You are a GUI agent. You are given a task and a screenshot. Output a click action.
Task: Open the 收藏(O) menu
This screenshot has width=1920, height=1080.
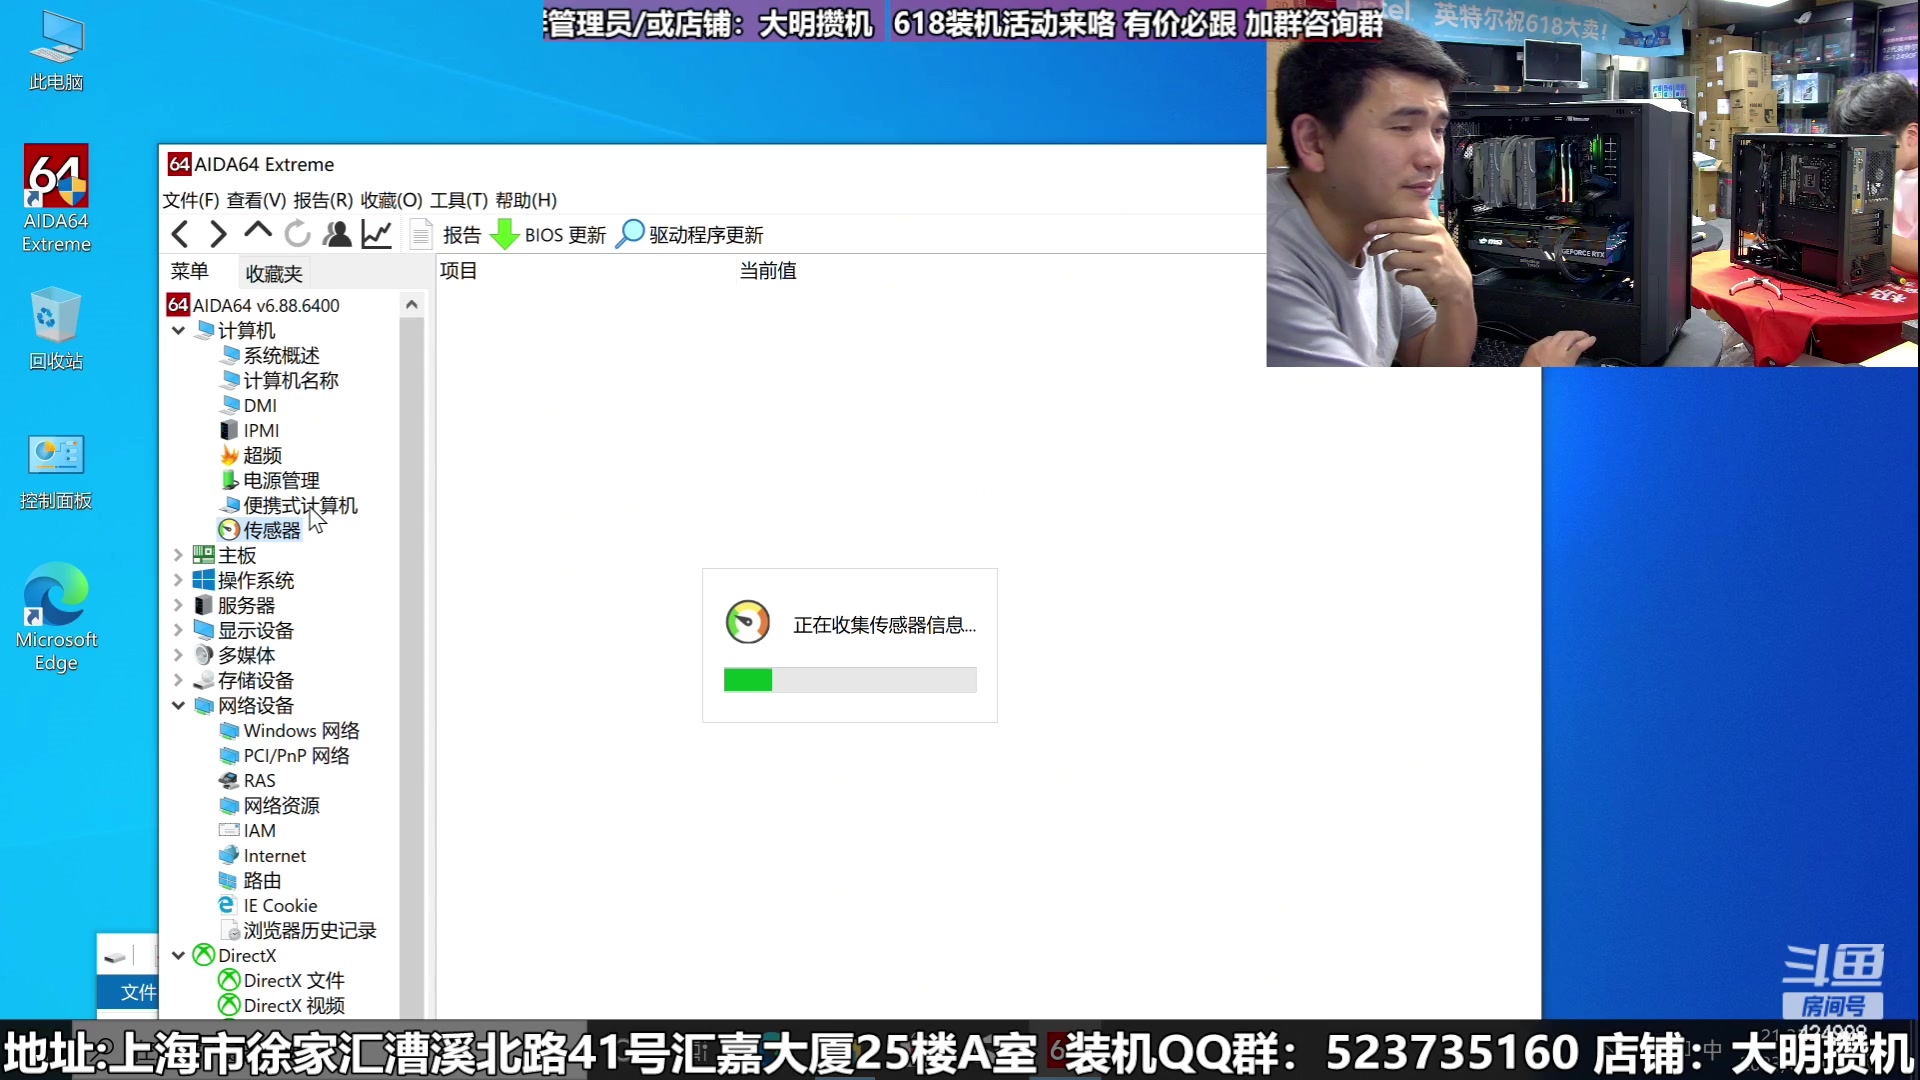point(391,200)
